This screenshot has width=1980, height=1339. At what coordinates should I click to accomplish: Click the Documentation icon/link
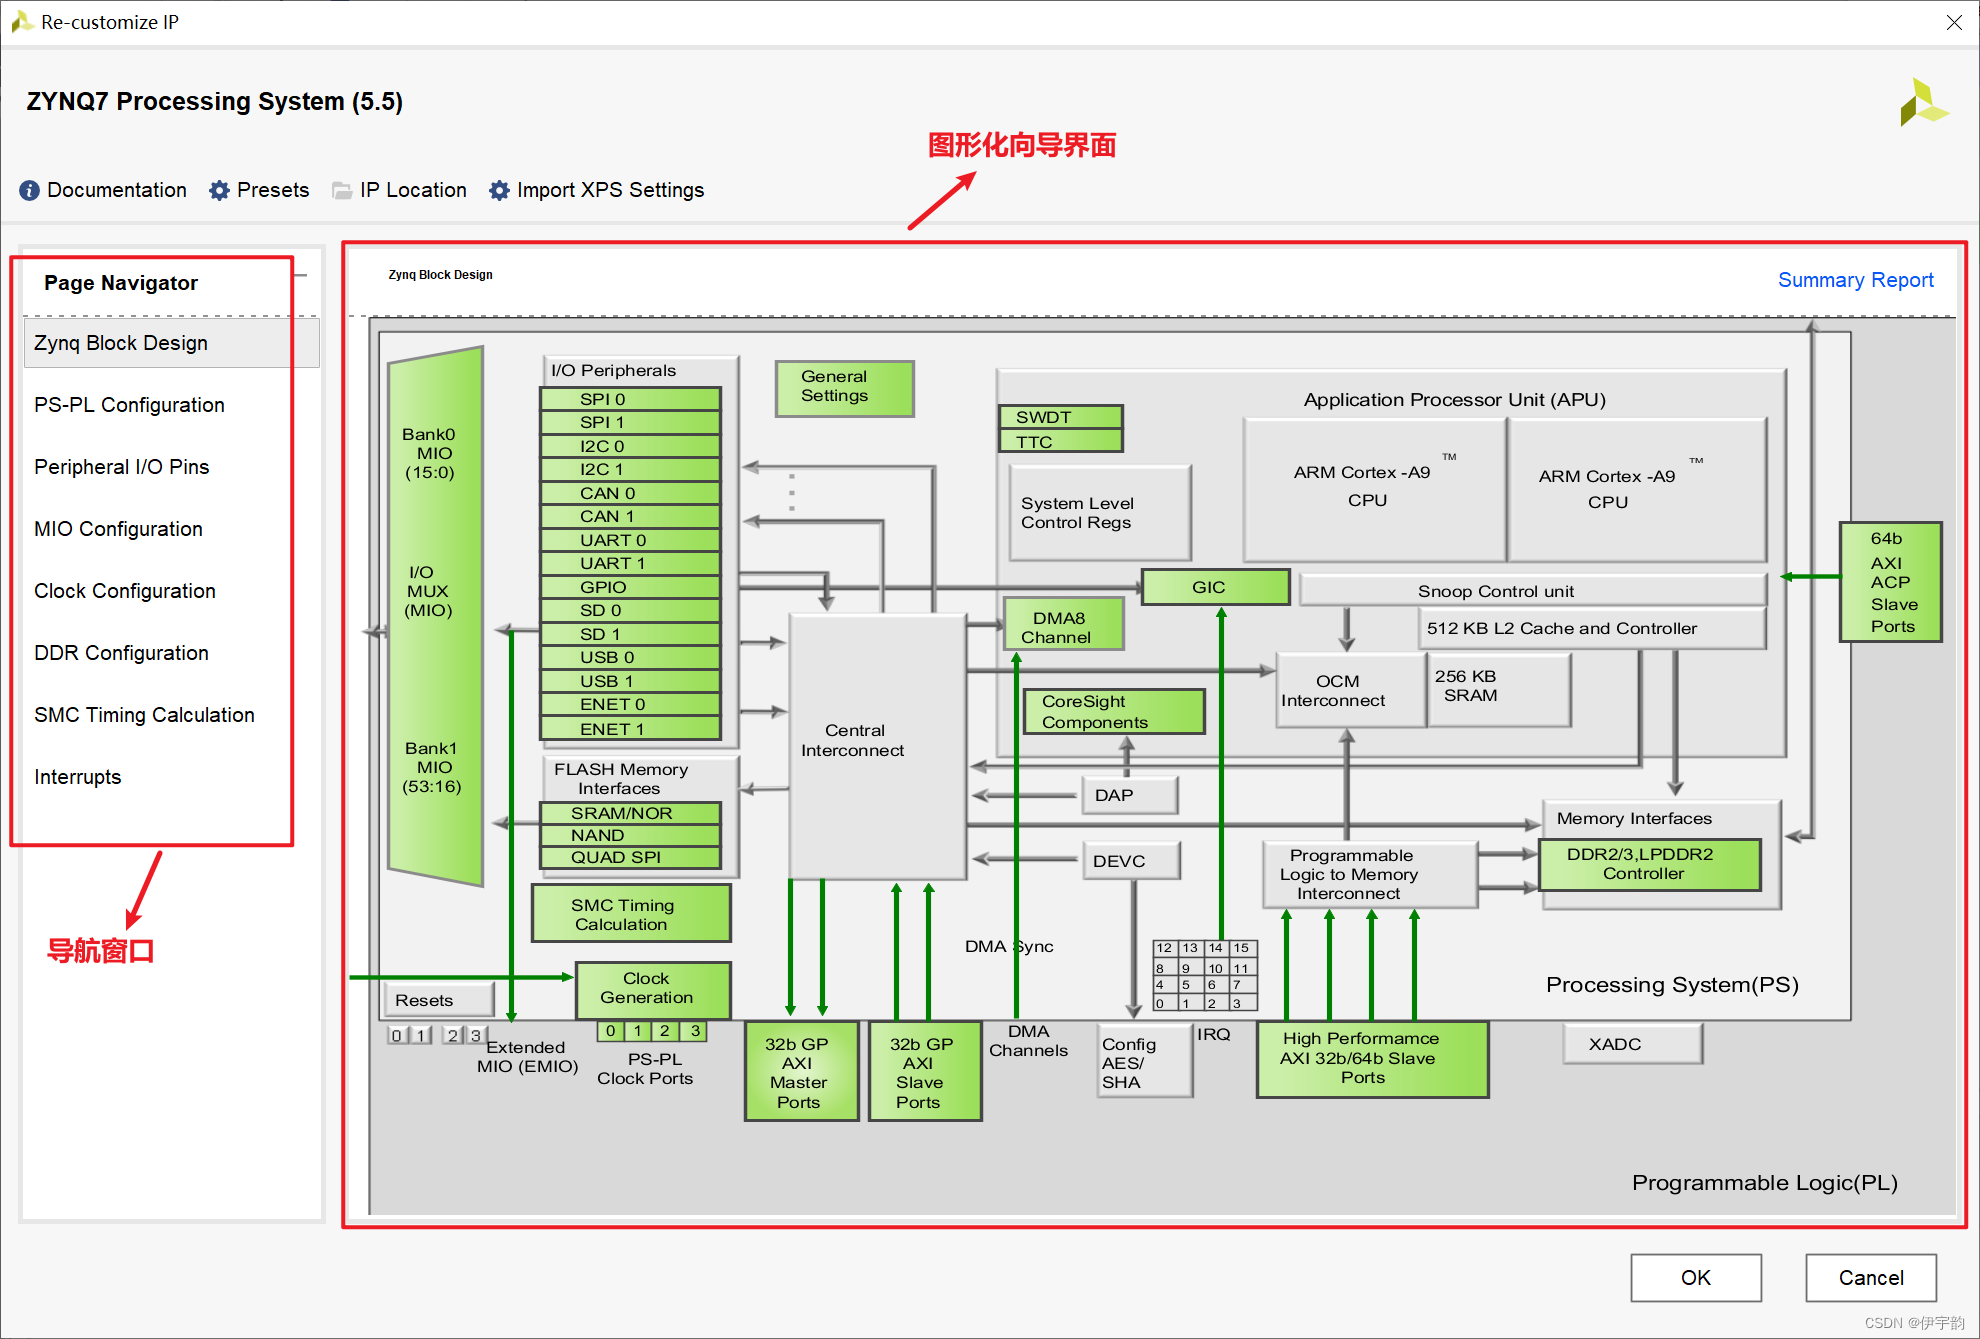coord(105,190)
